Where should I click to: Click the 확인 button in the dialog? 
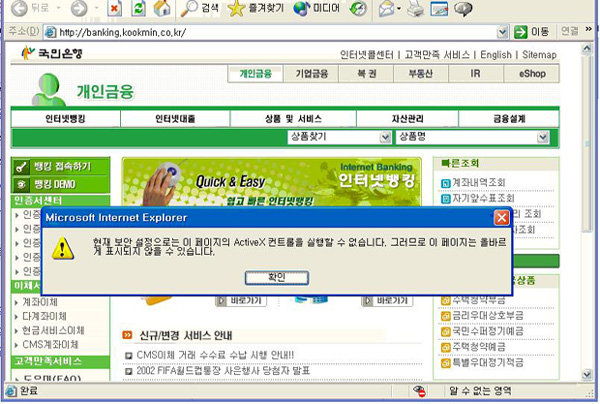click(x=277, y=278)
